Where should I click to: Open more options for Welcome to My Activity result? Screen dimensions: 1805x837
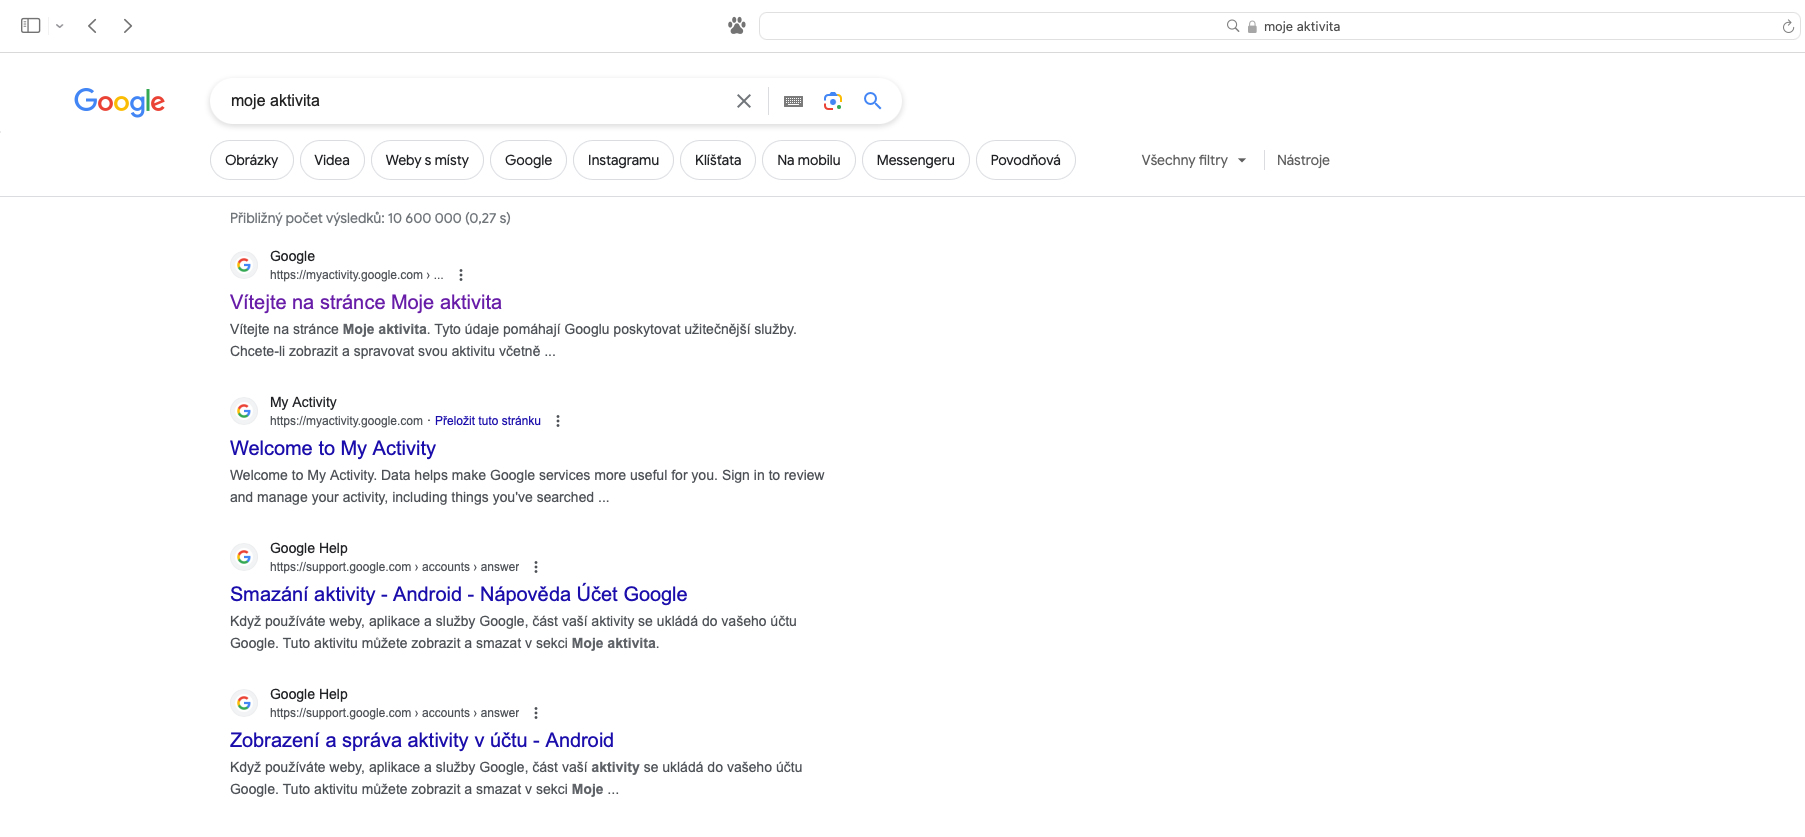point(558,421)
